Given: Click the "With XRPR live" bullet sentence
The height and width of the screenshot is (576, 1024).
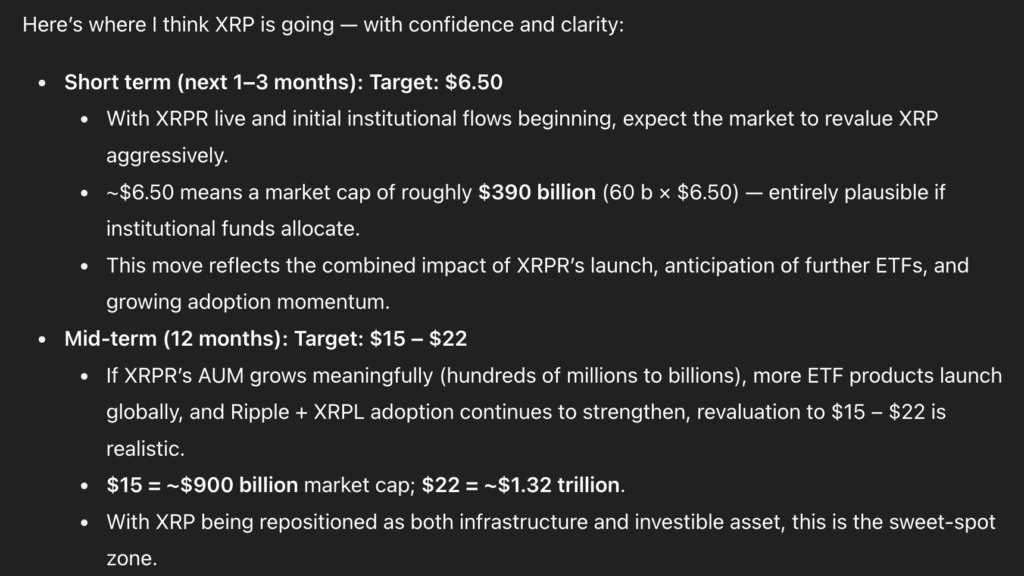Looking at the screenshot, I should [520, 119].
